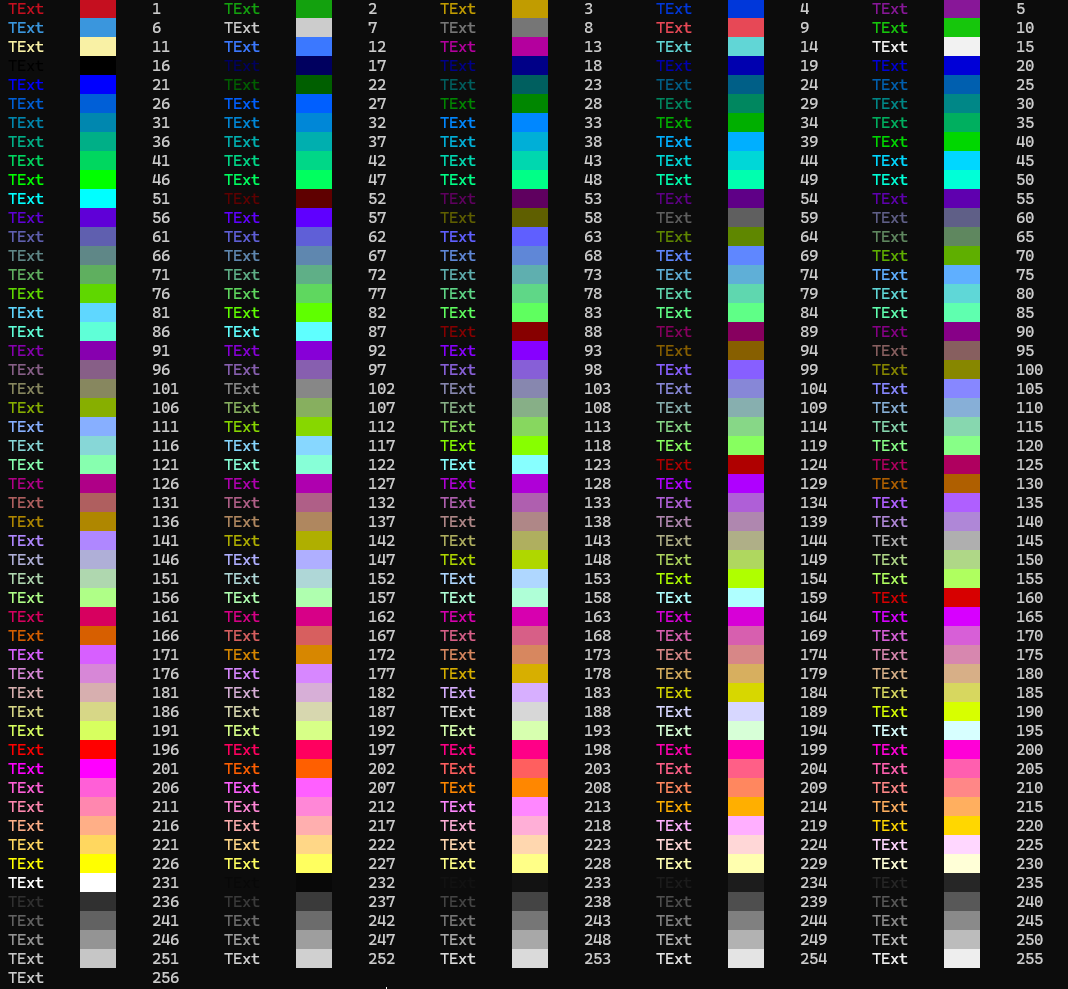The image size is (1068, 989).
Task: Pick the white swatch labeled 231
Action: 97,883
